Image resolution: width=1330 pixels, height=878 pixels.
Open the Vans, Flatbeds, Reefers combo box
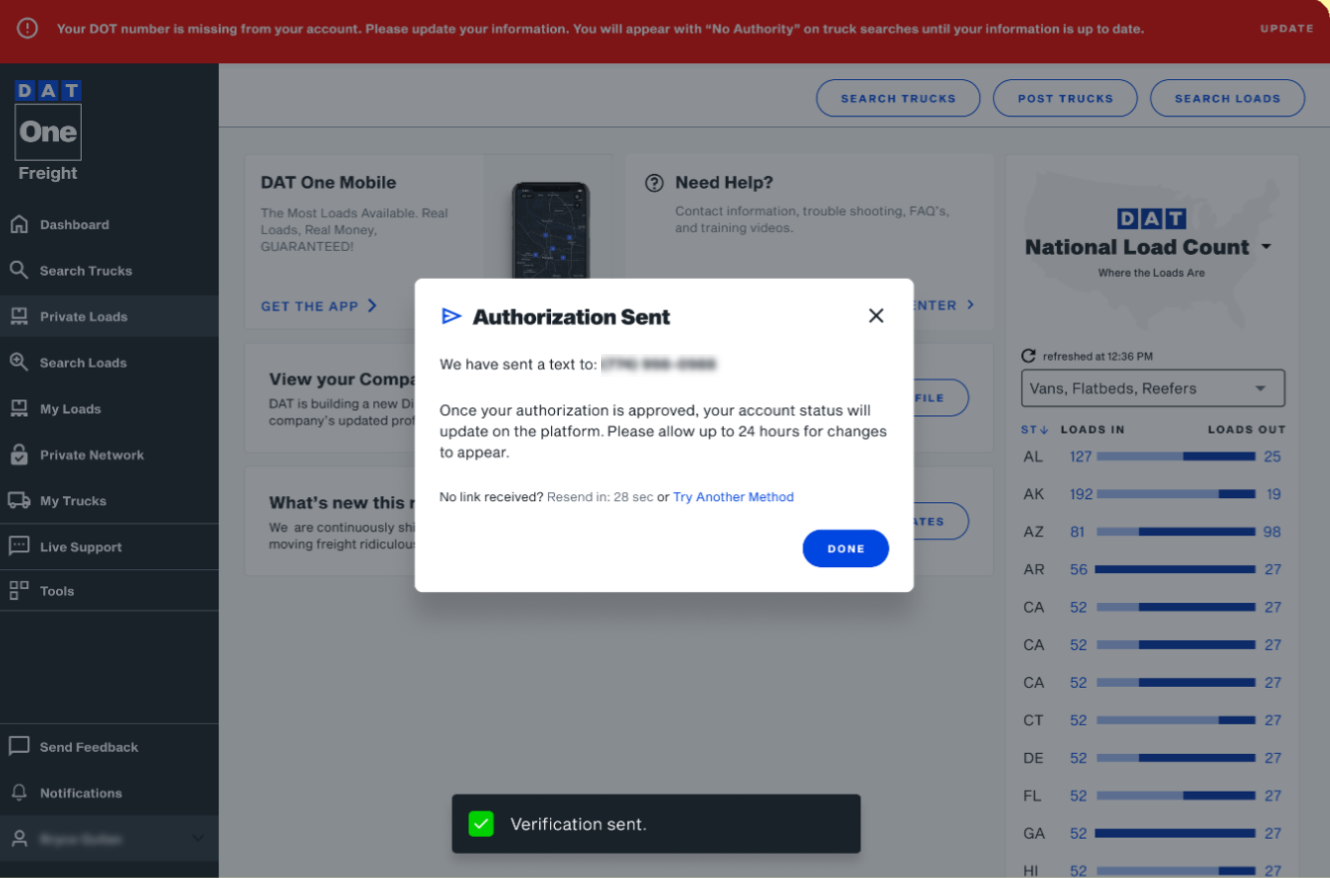pyautogui.click(x=1153, y=388)
